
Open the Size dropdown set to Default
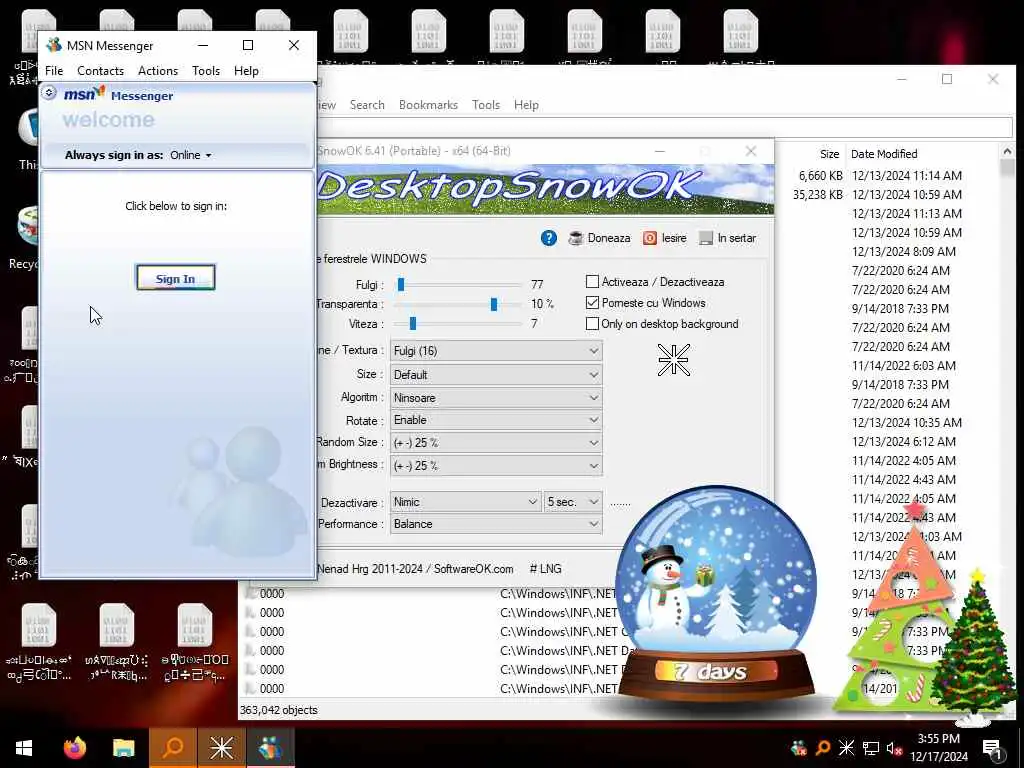[496, 375]
